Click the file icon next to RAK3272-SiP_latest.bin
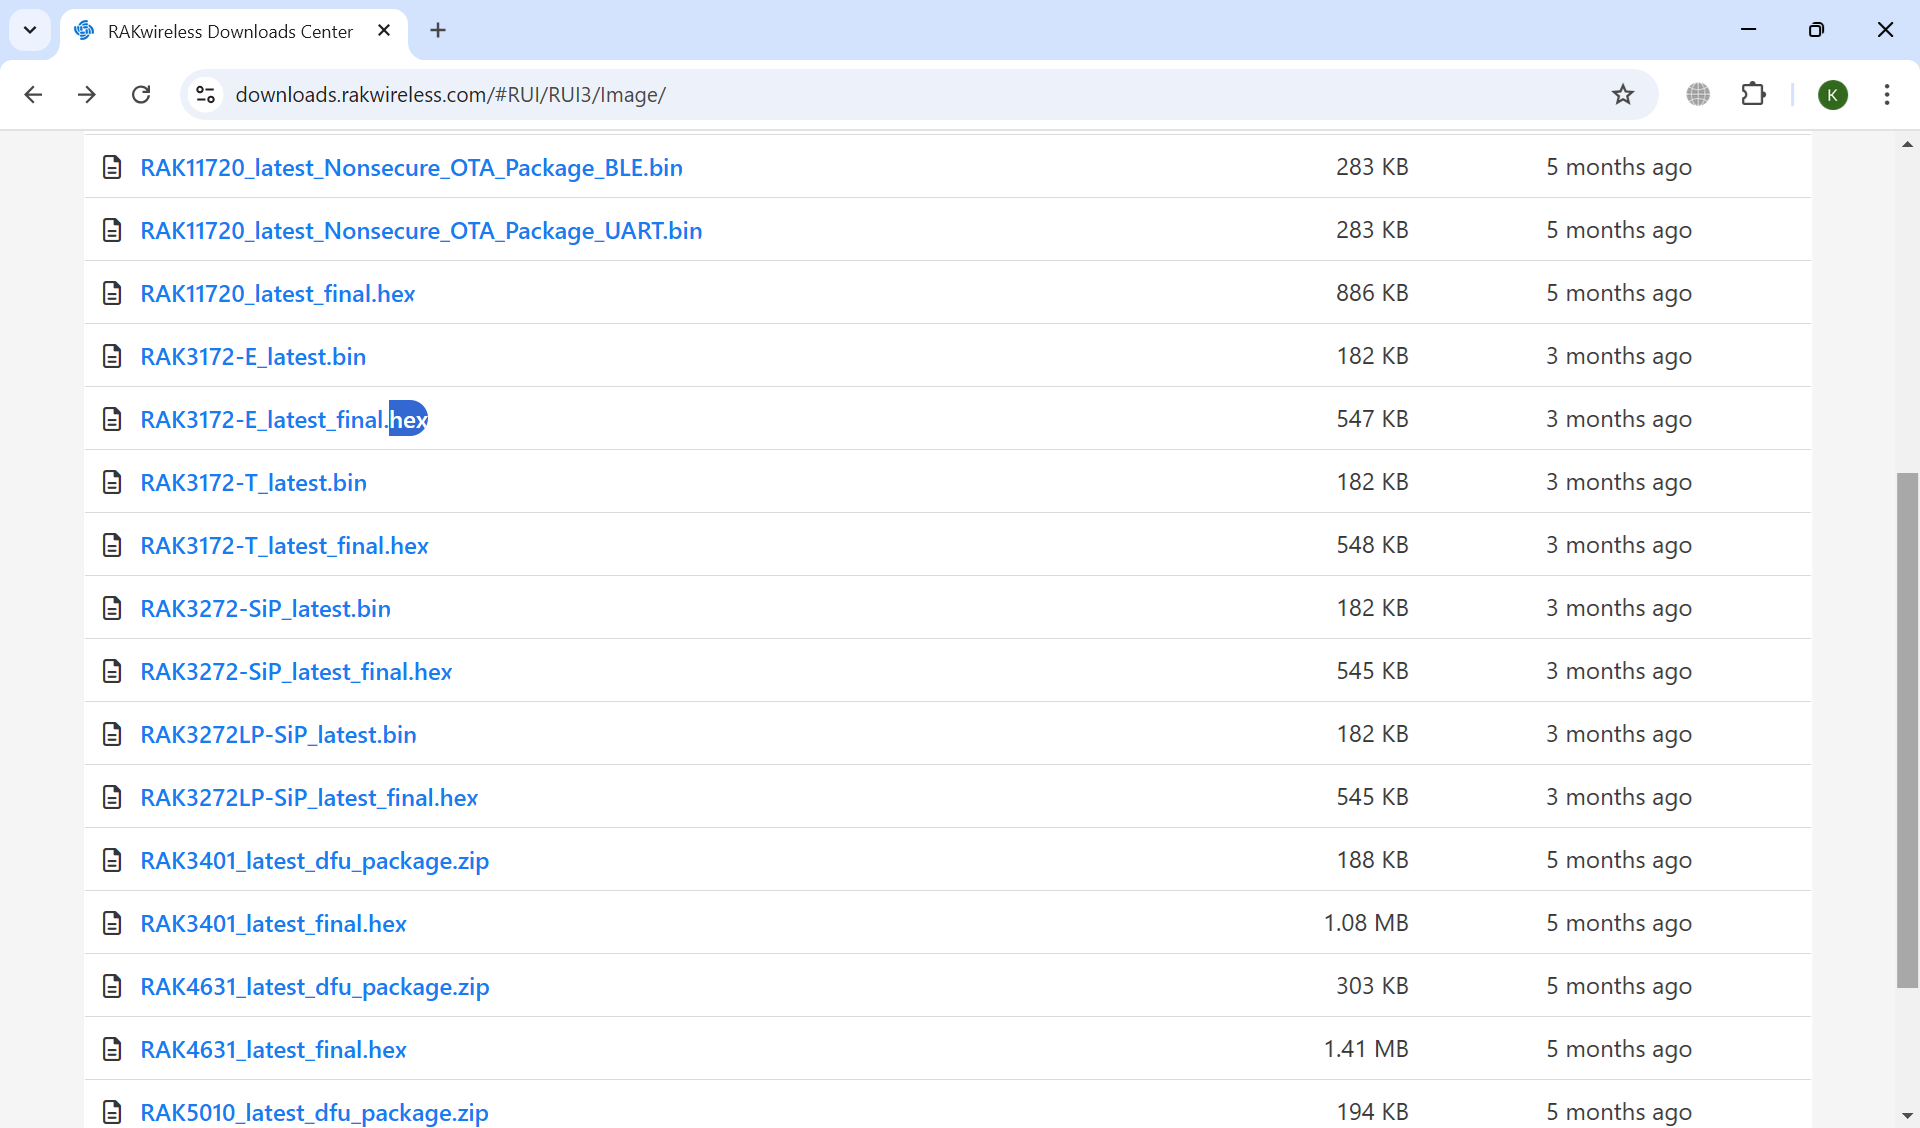 click(113, 607)
